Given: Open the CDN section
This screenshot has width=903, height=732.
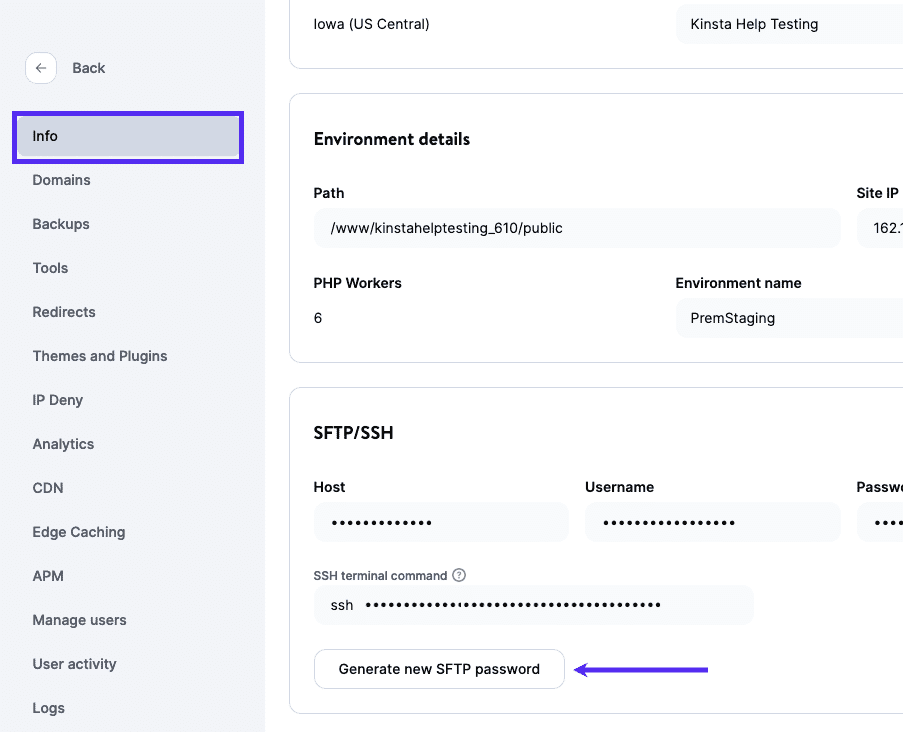Looking at the screenshot, I should tap(47, 488).
